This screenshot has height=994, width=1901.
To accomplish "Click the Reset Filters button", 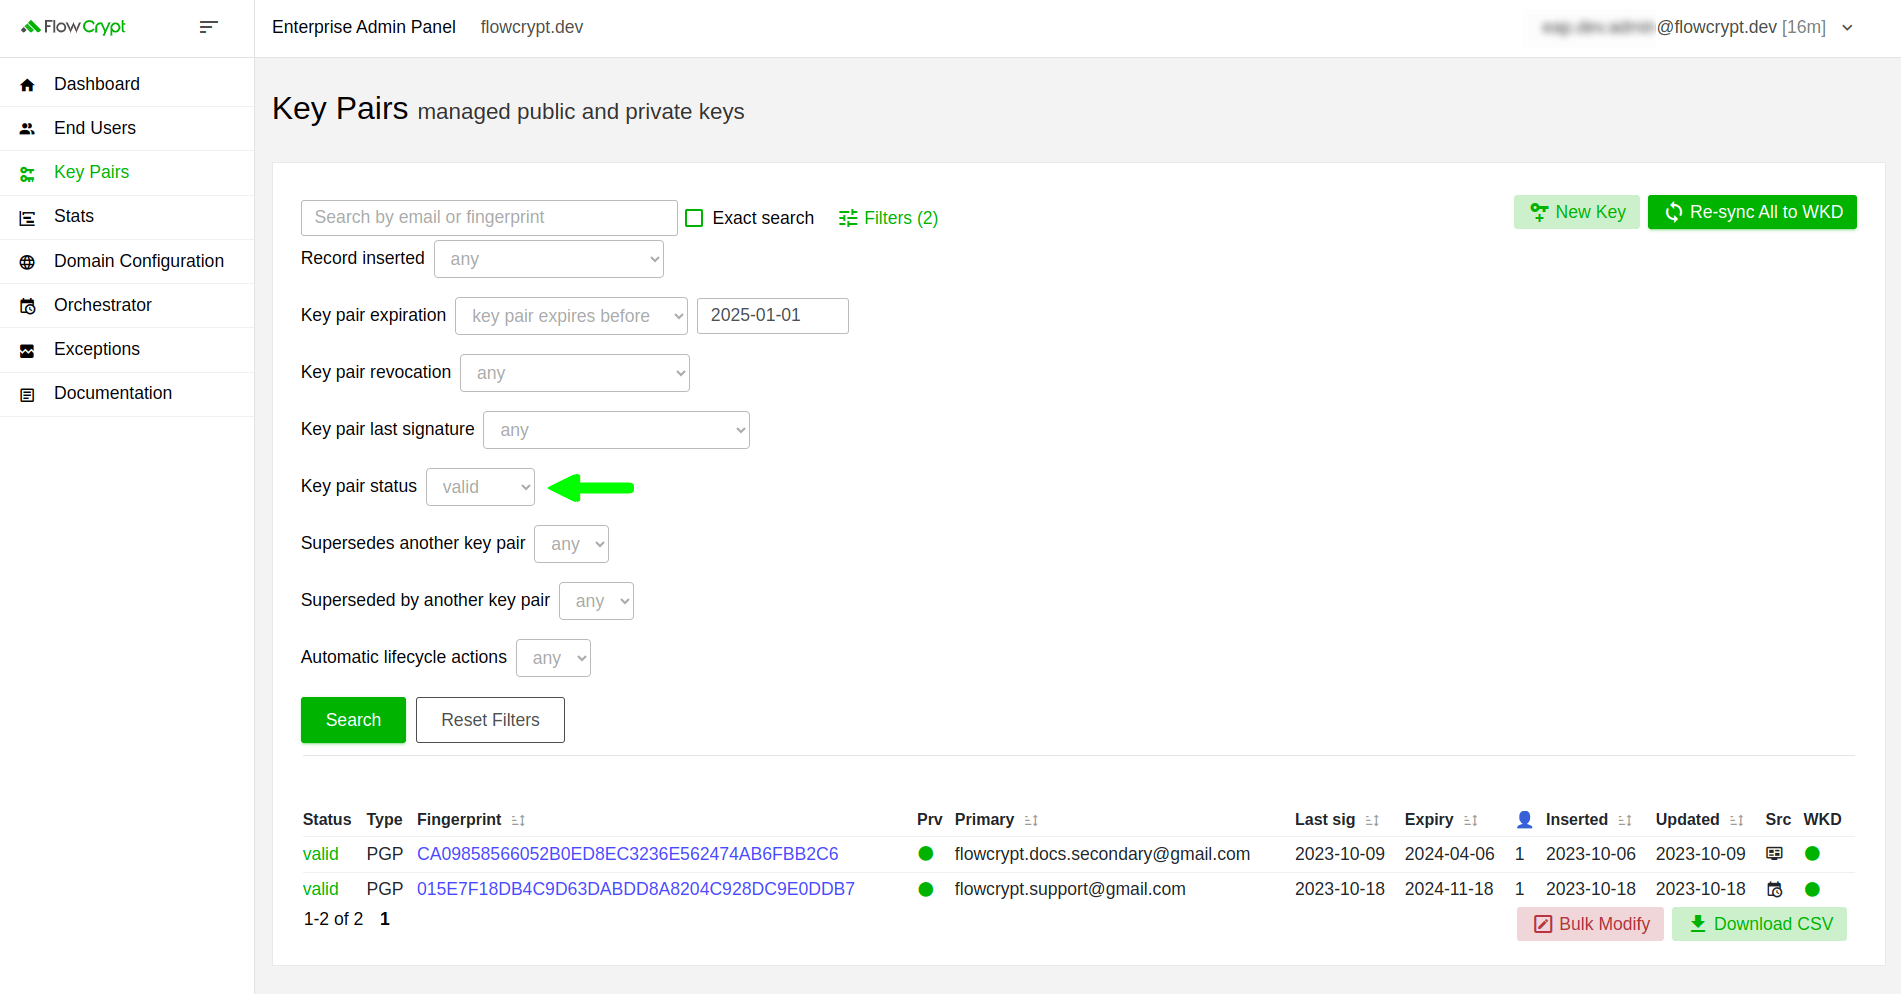I will point(490,720).
